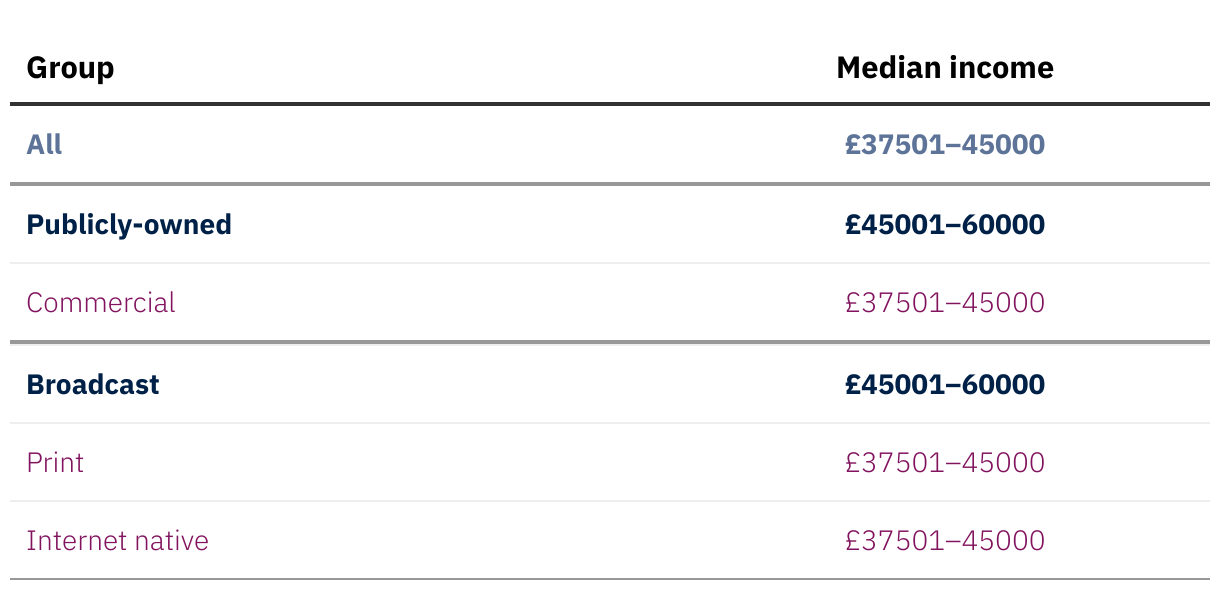Click the Median income column header
Viewport: 1220px width, 590px height.
tap(944, 68)
